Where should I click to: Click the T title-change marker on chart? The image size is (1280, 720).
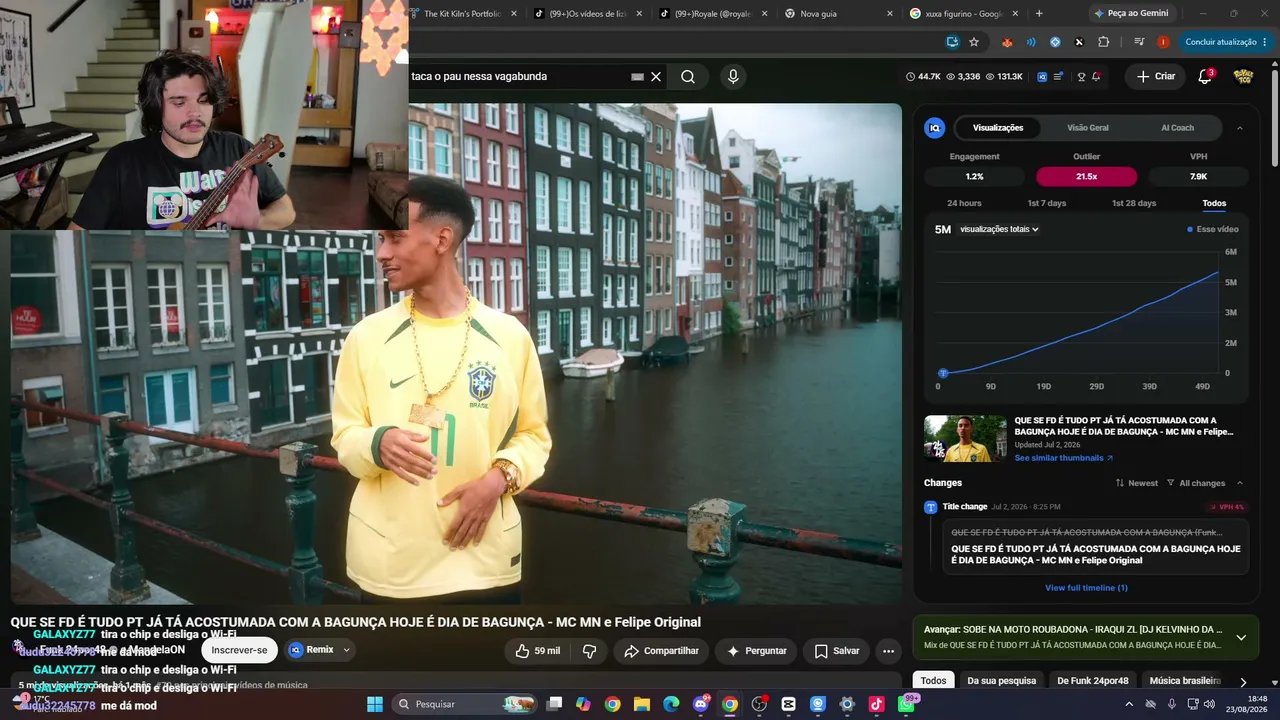942,373
